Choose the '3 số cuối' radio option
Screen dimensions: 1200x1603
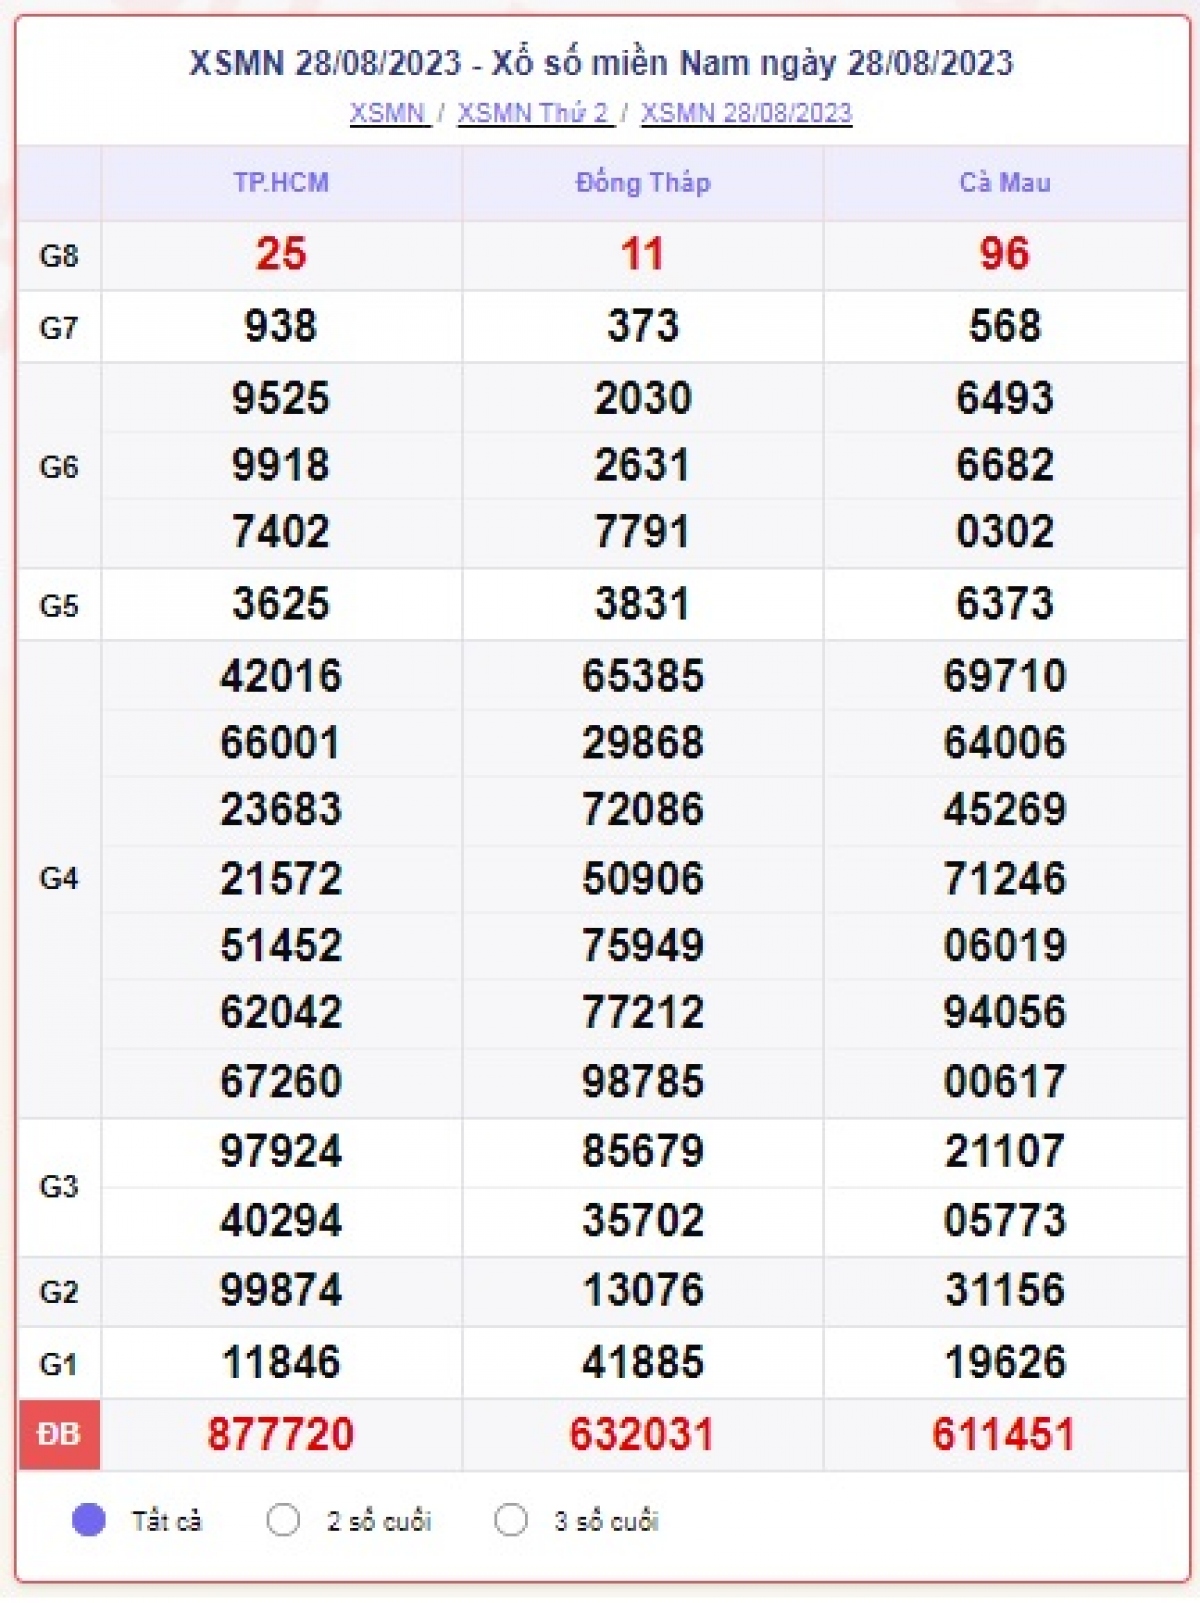(x=511, y=1520)
